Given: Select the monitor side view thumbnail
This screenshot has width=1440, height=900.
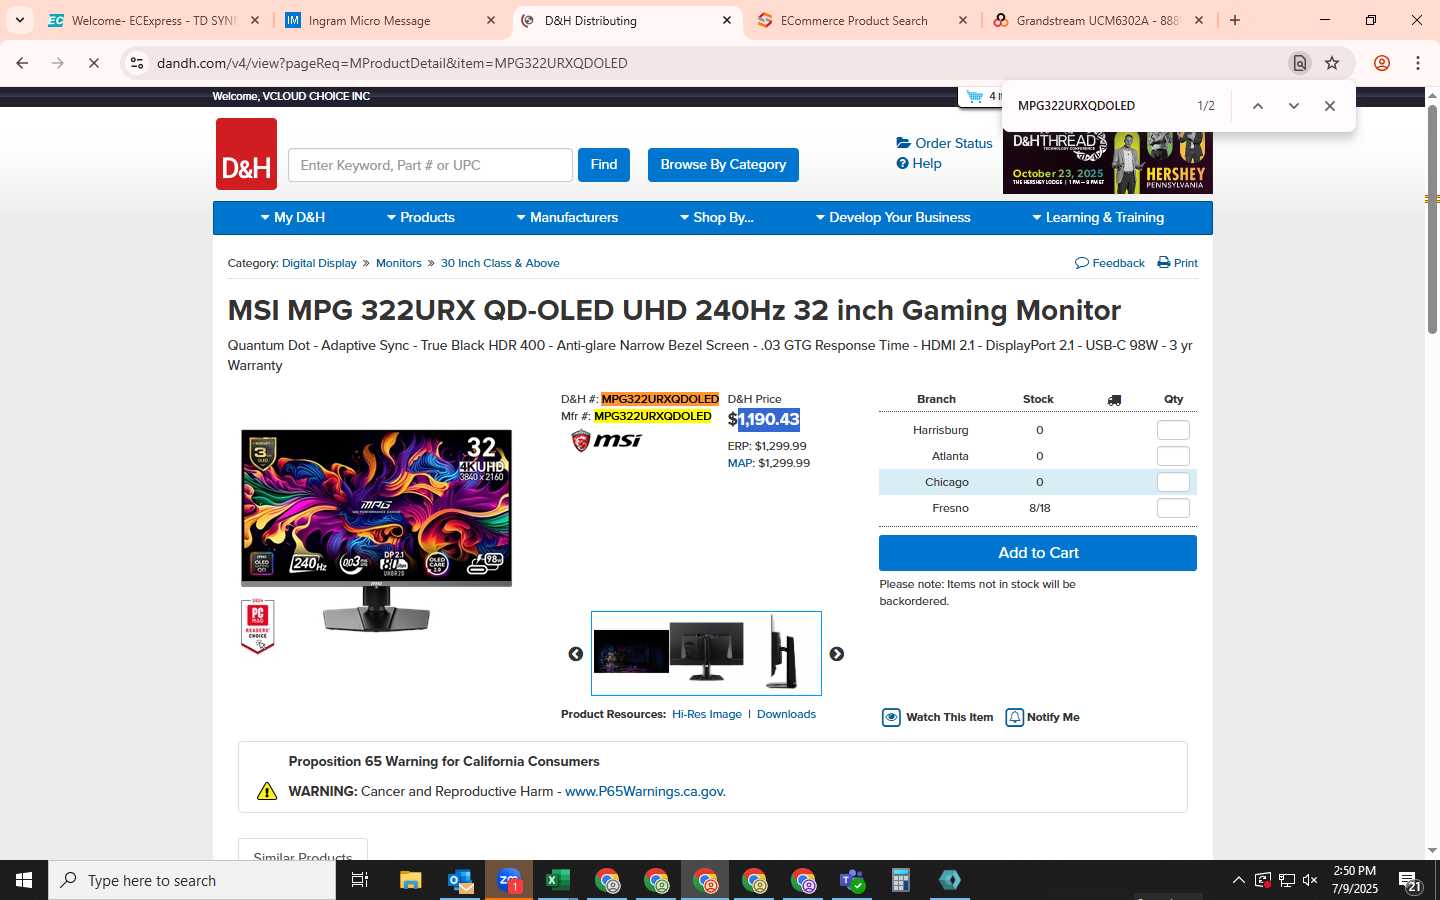Looking at the screenshot, I should (x=782, y=652).
